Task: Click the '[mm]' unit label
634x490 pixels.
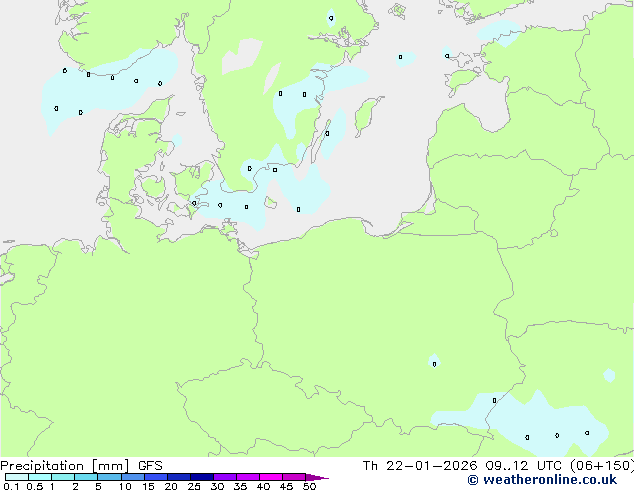Action: click(110, 466)
